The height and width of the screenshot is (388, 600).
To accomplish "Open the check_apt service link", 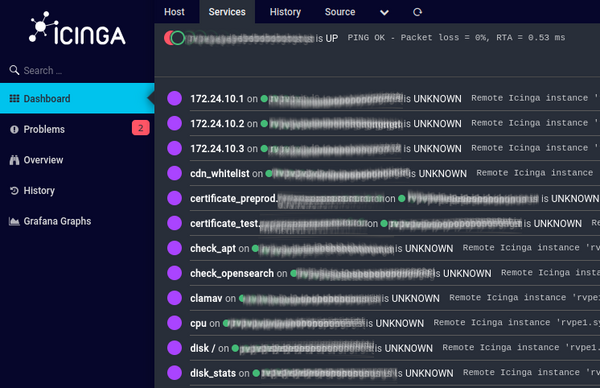I will tap(213, 249).
